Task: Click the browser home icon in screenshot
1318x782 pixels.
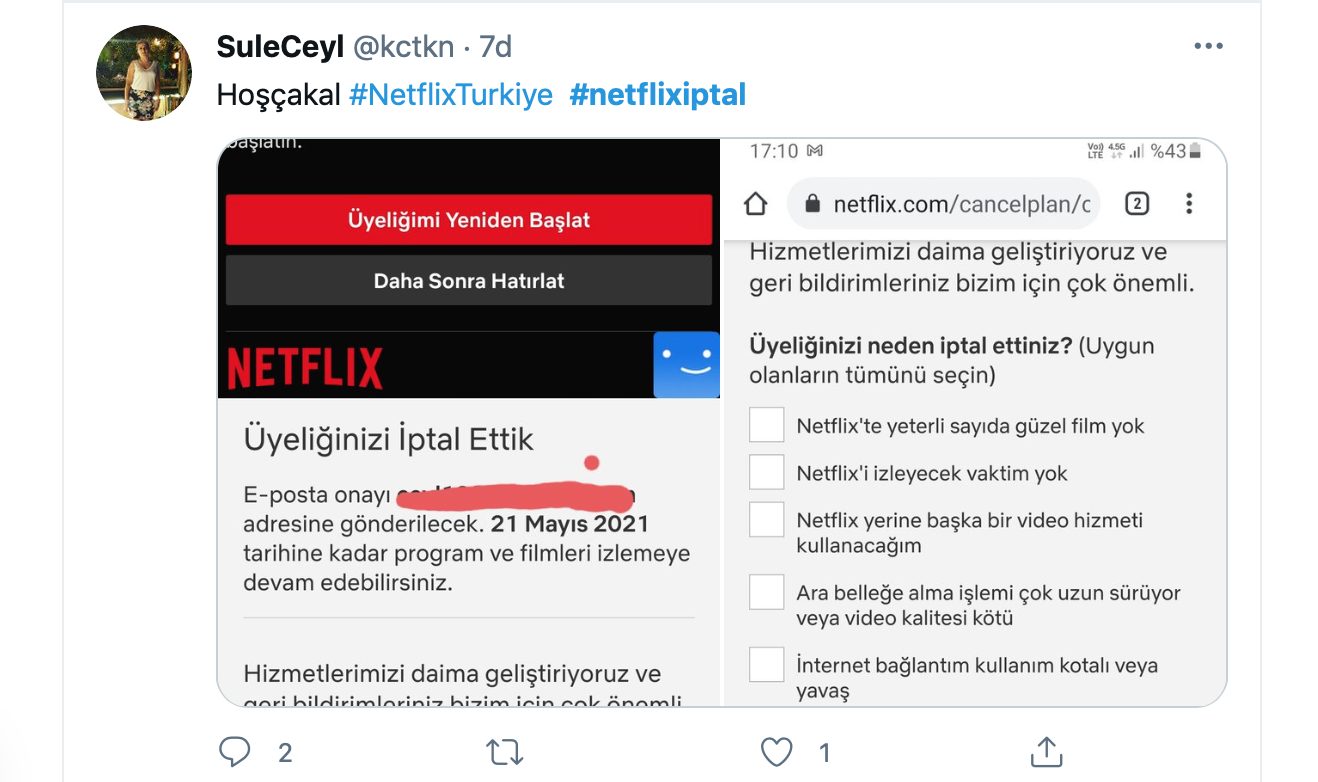Action: [x=756, y=204]
